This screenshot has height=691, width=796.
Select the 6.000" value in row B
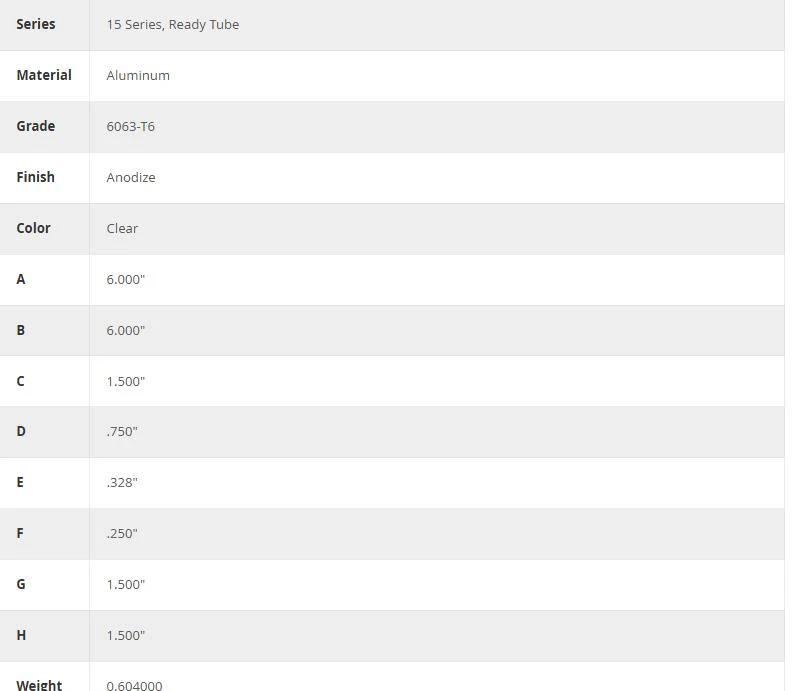point(126,331)
